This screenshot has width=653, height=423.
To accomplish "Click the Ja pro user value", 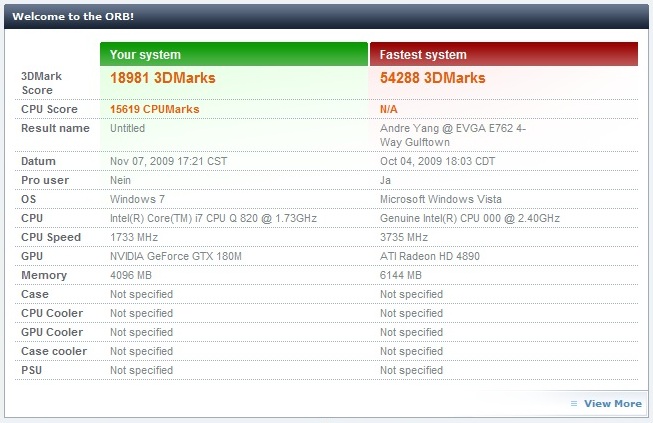I will (385, 180).
